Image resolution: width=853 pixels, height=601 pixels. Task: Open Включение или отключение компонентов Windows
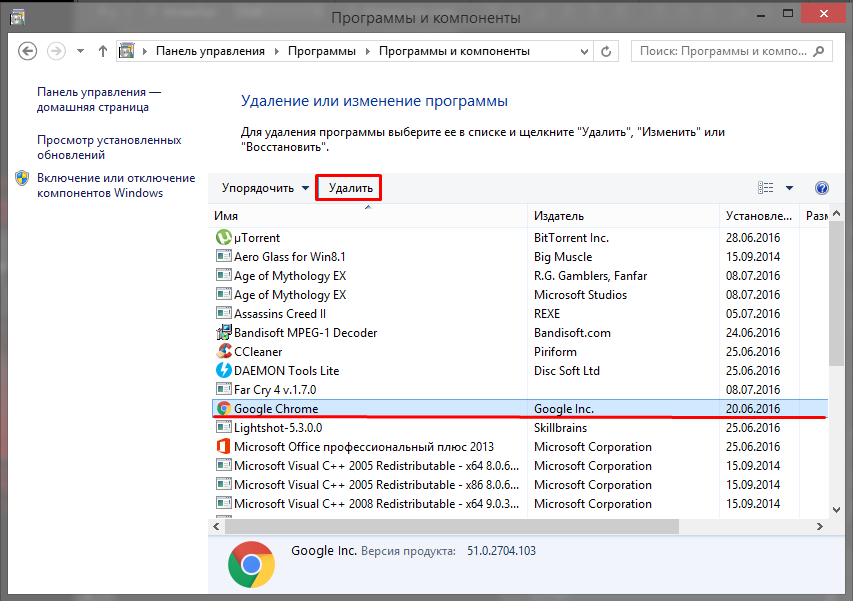[x=115, y=185]
